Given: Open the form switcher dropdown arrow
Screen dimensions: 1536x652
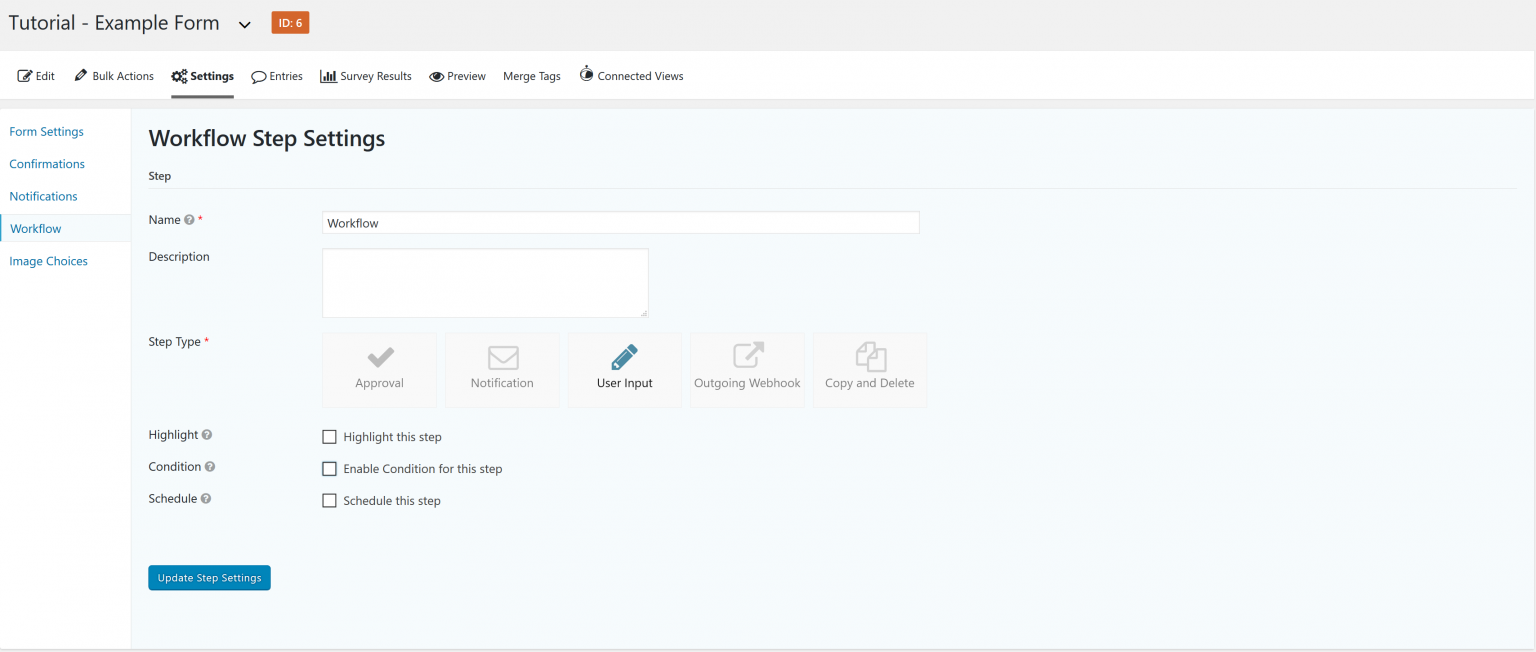Looking at the screenshot, I should pos(244,22).
